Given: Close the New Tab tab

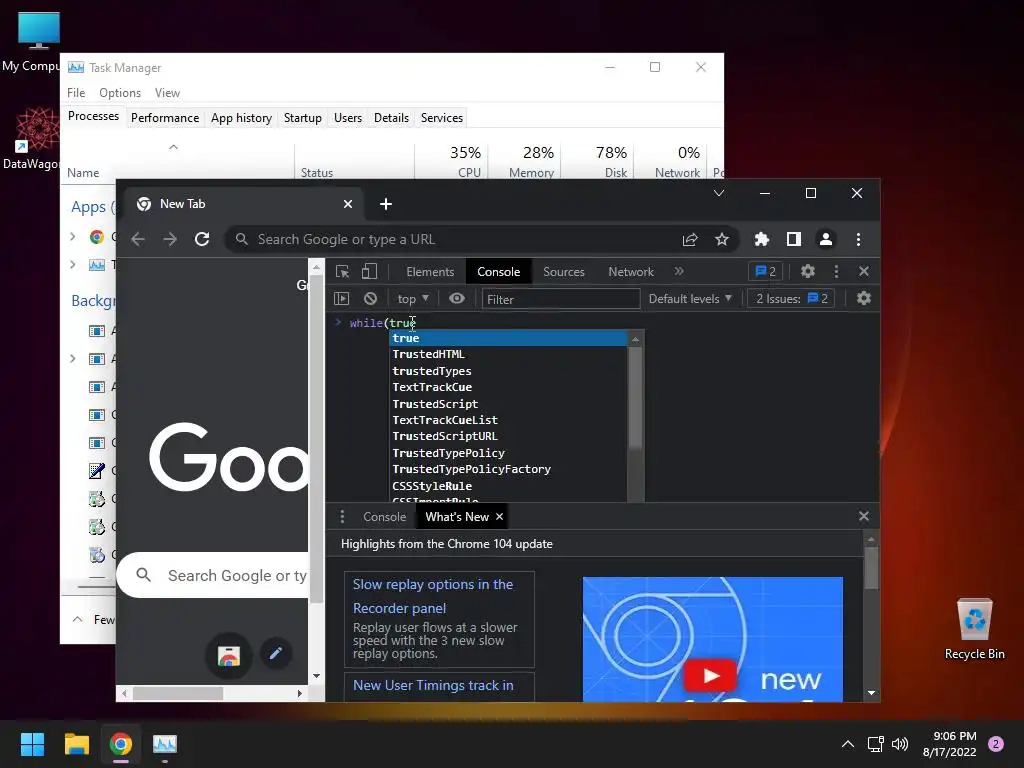Looking at the screenshot, I should [348, 204].
